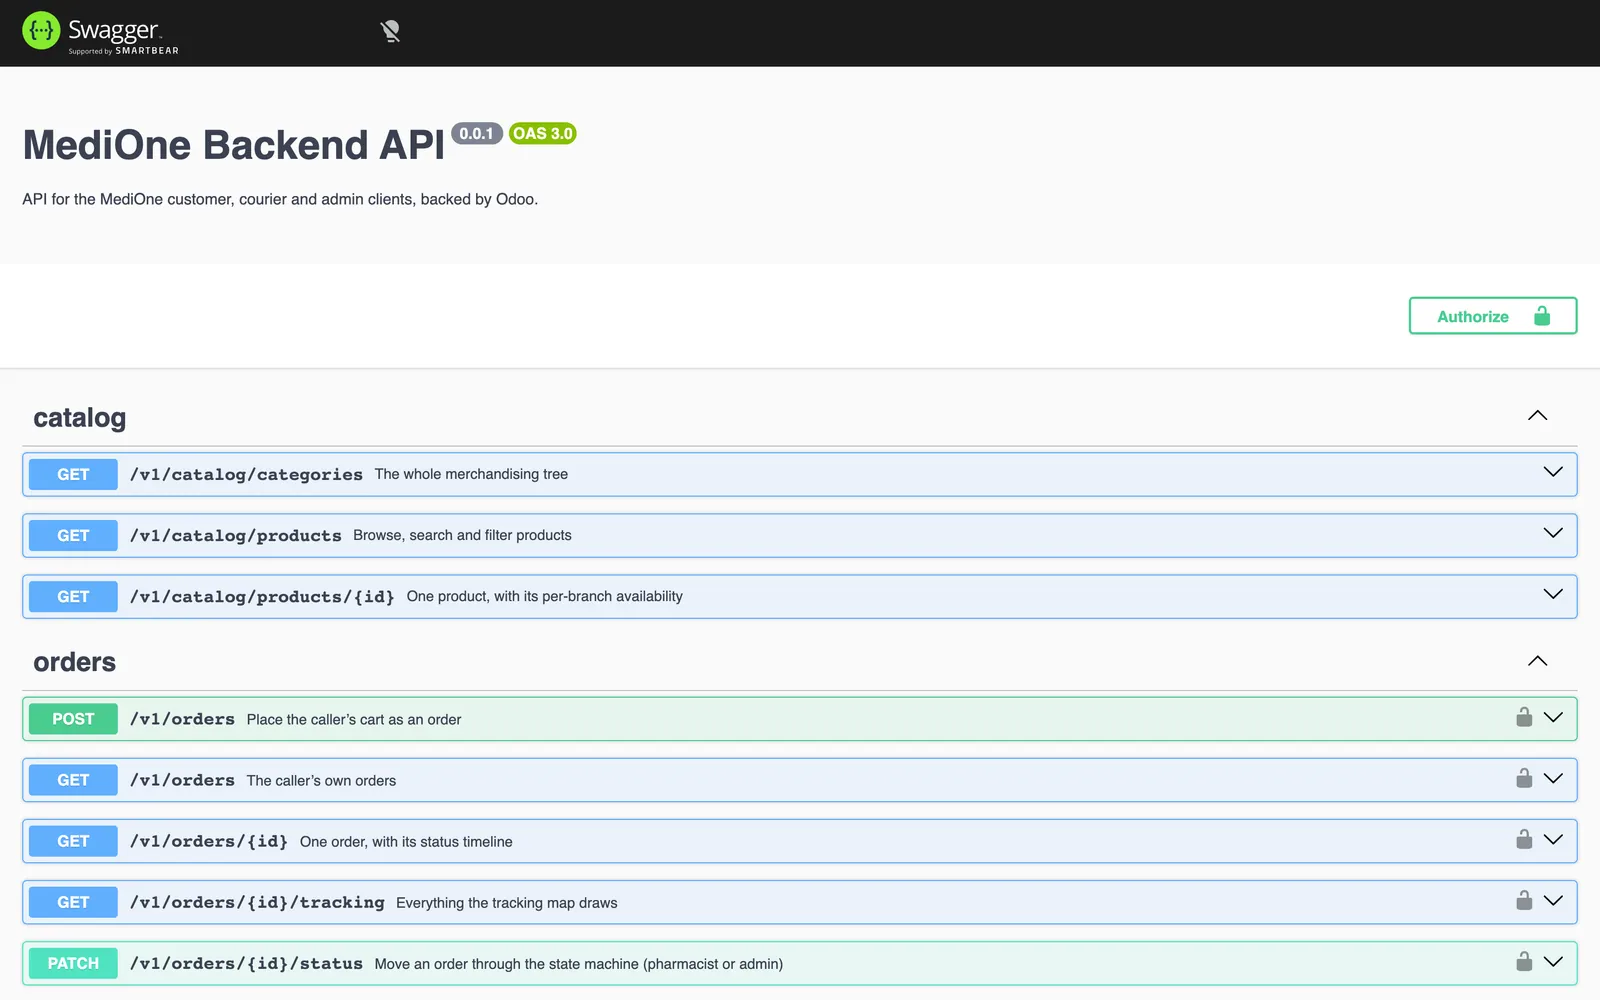
Task: Click 'One product, with its per-branch availability'
Action: [x=545, y=596]
